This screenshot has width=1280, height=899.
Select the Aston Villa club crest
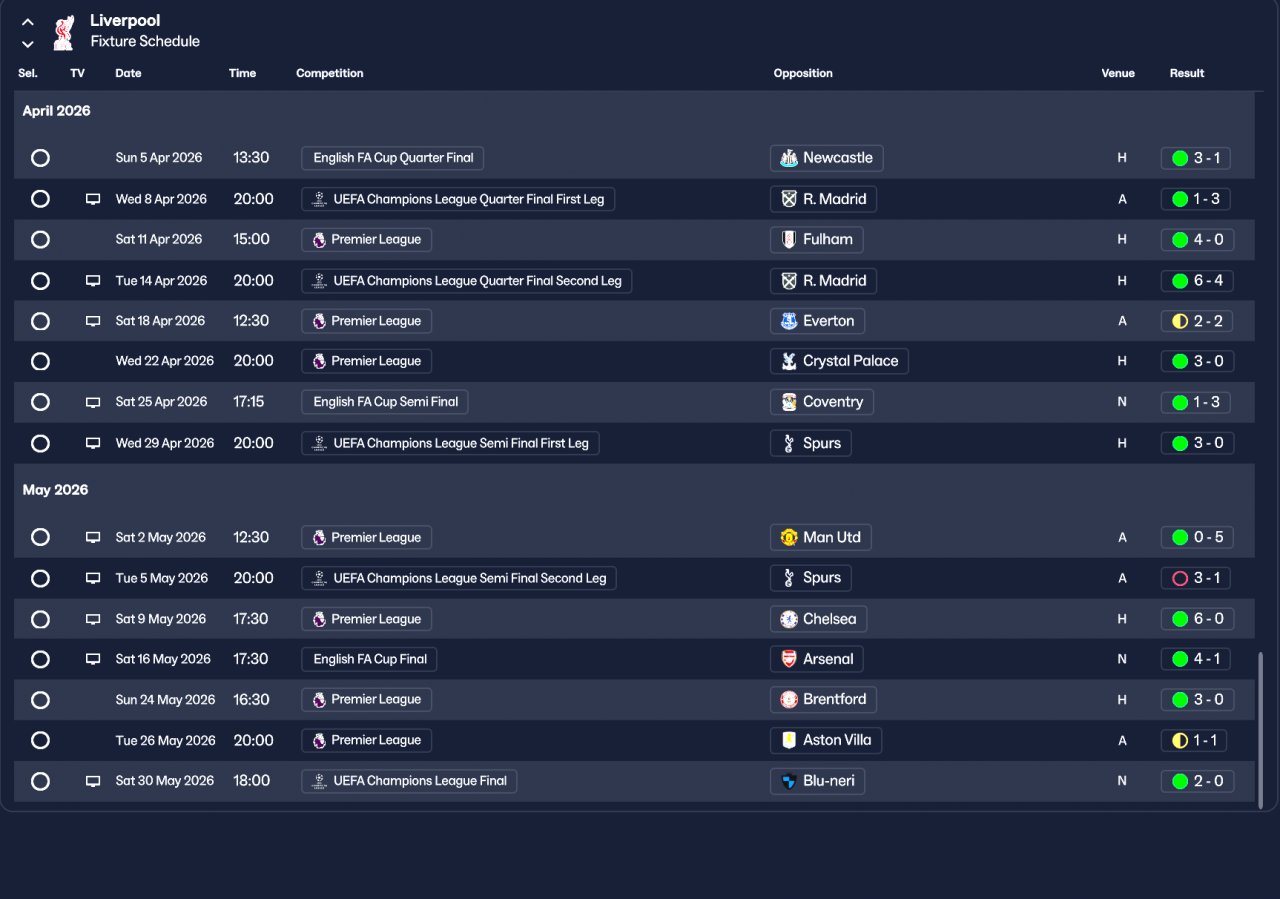tap(789, 741)
